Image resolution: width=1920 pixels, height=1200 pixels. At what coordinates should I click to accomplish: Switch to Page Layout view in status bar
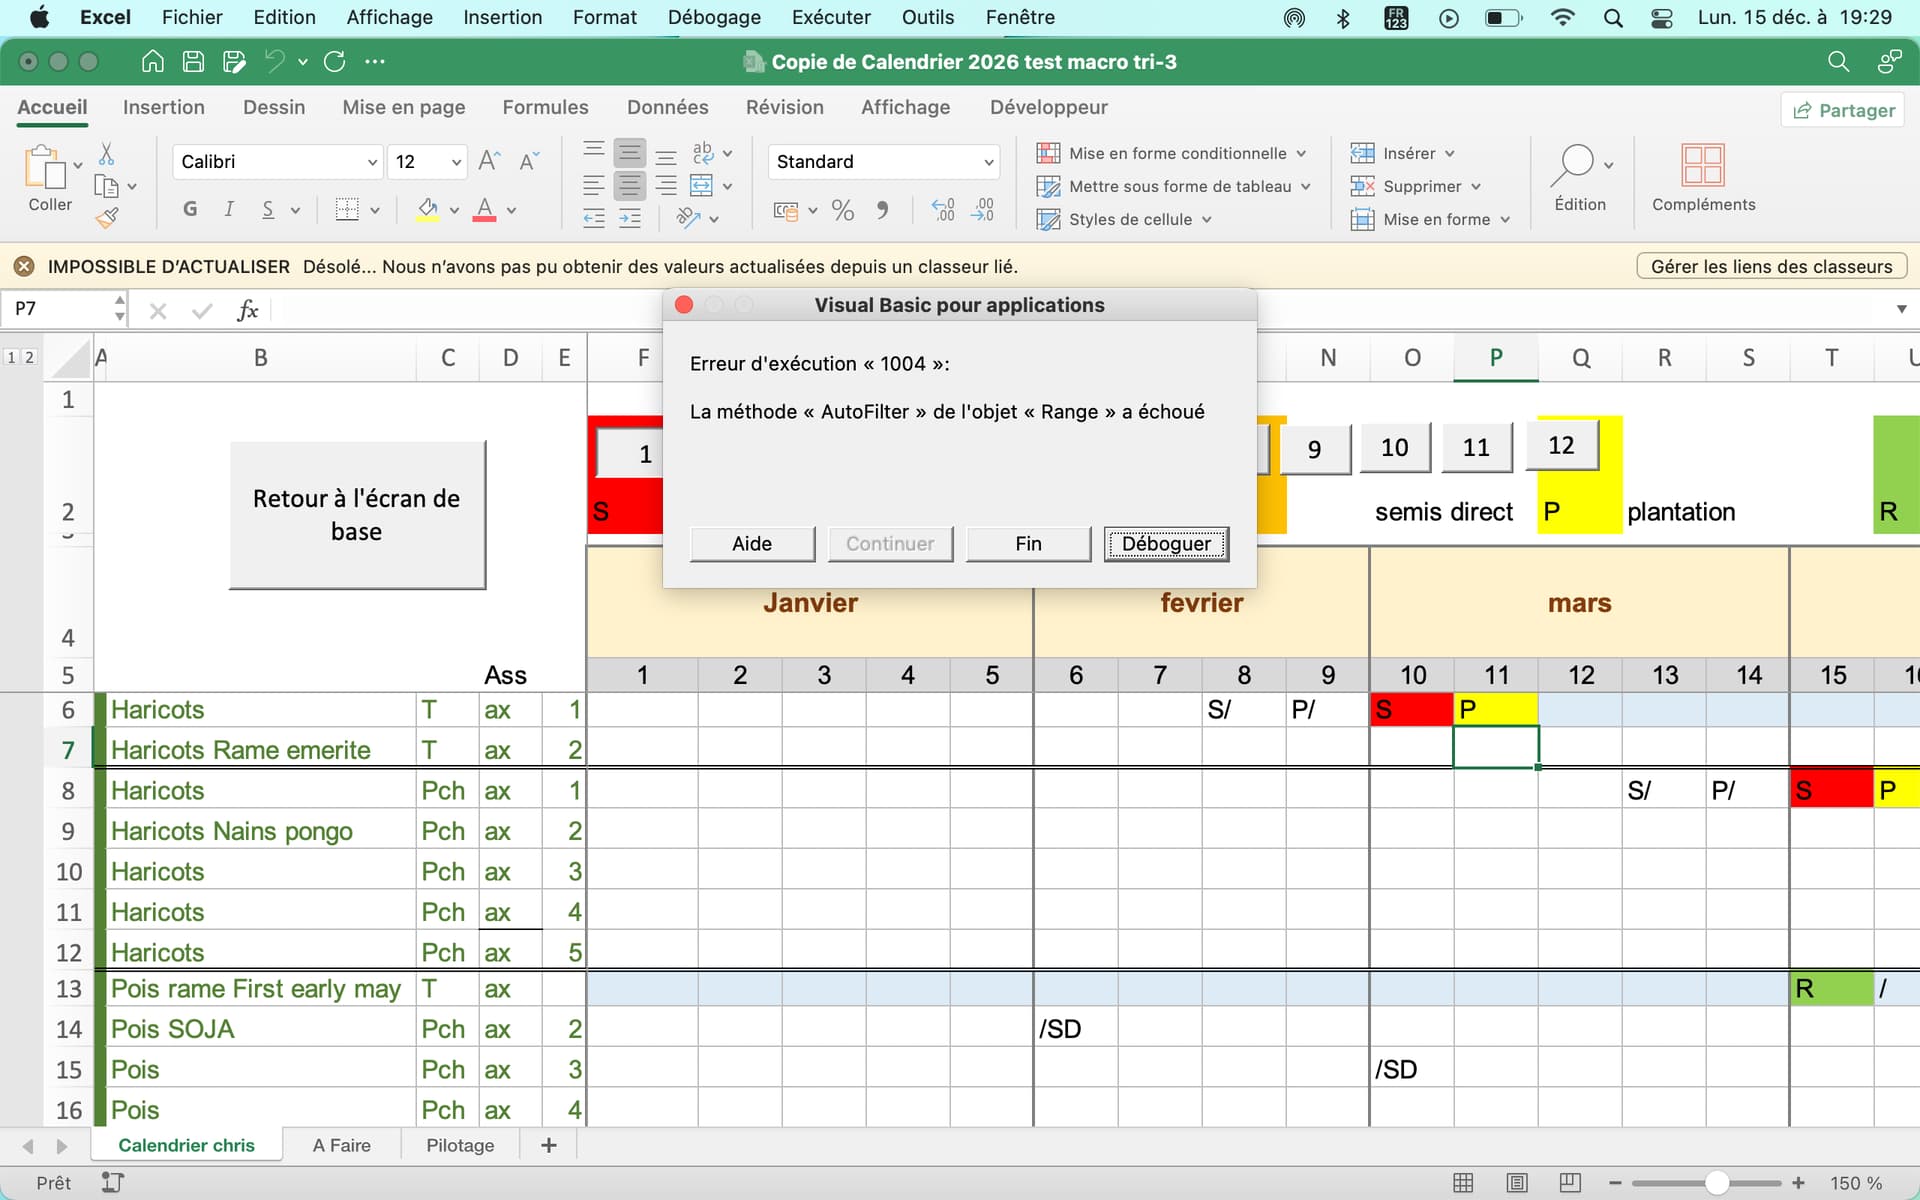pyautogui.click(x=1516, y=1183)
